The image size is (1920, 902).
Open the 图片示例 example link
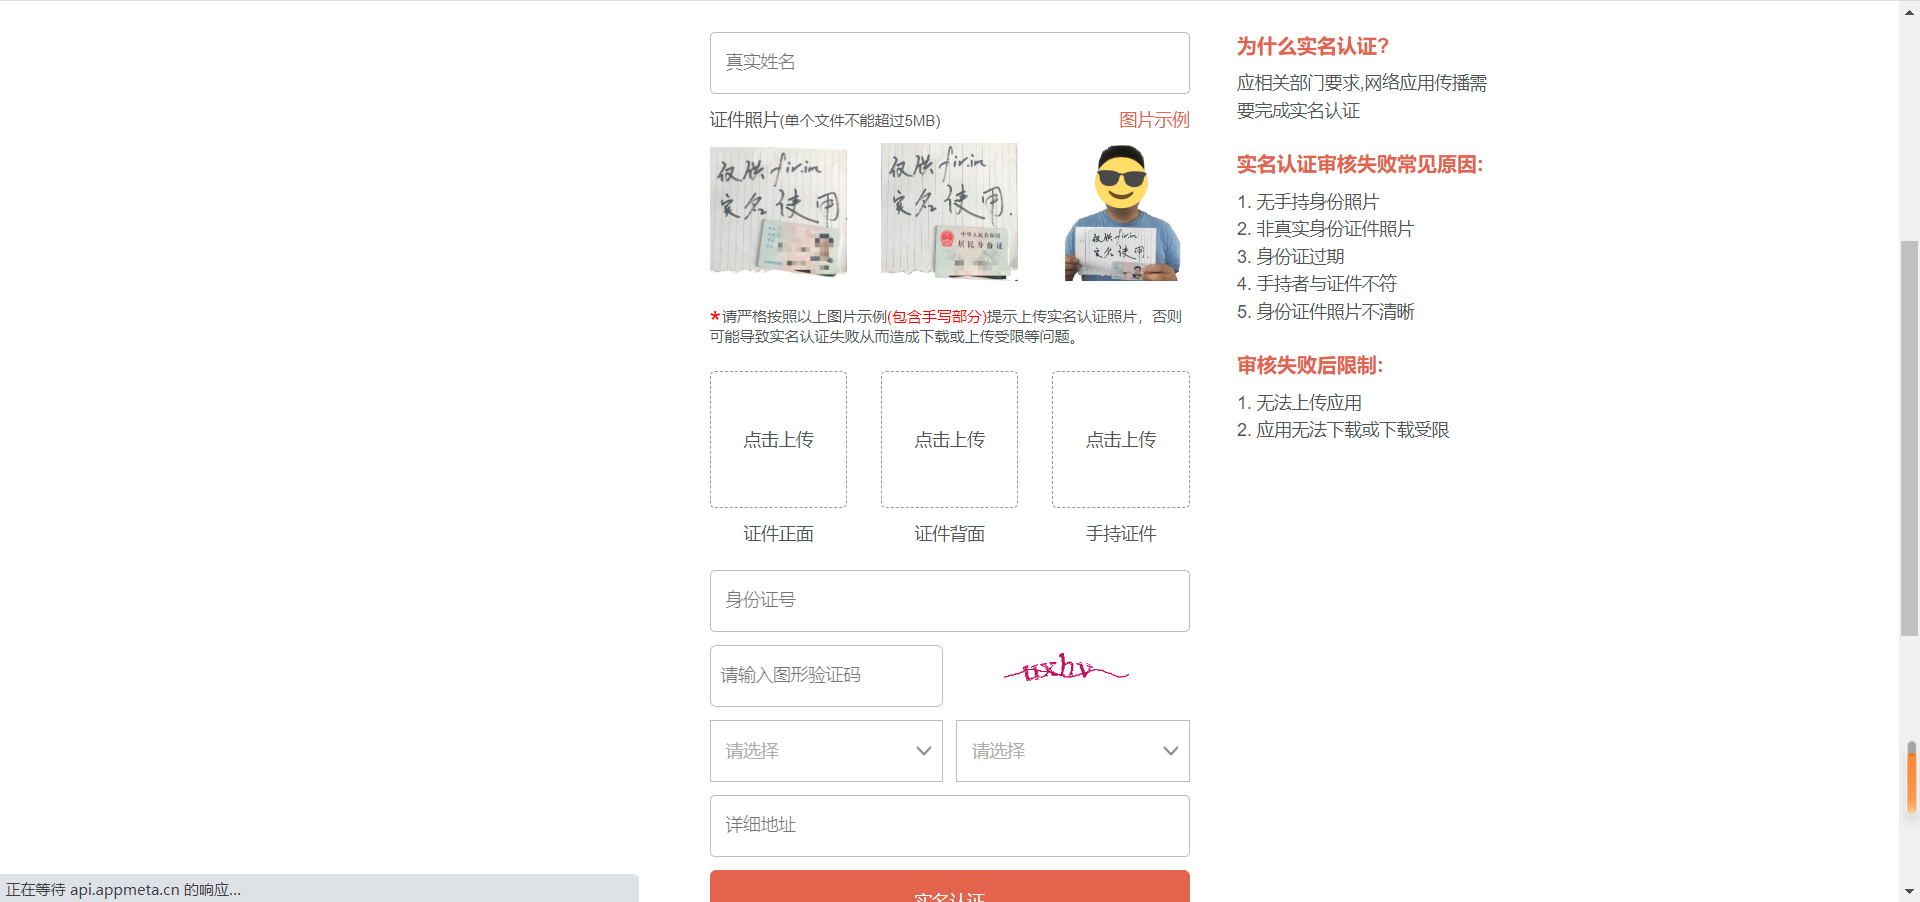click(1153, 120)
